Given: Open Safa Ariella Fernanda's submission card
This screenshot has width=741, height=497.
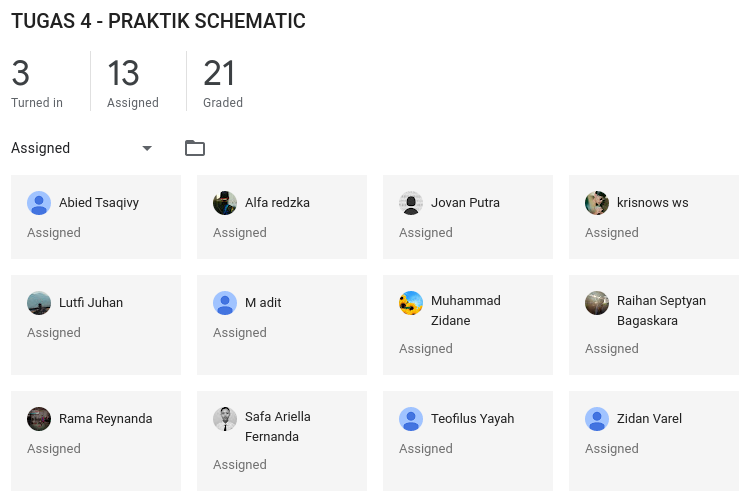Looking at the screenshot, I should 282,441.
